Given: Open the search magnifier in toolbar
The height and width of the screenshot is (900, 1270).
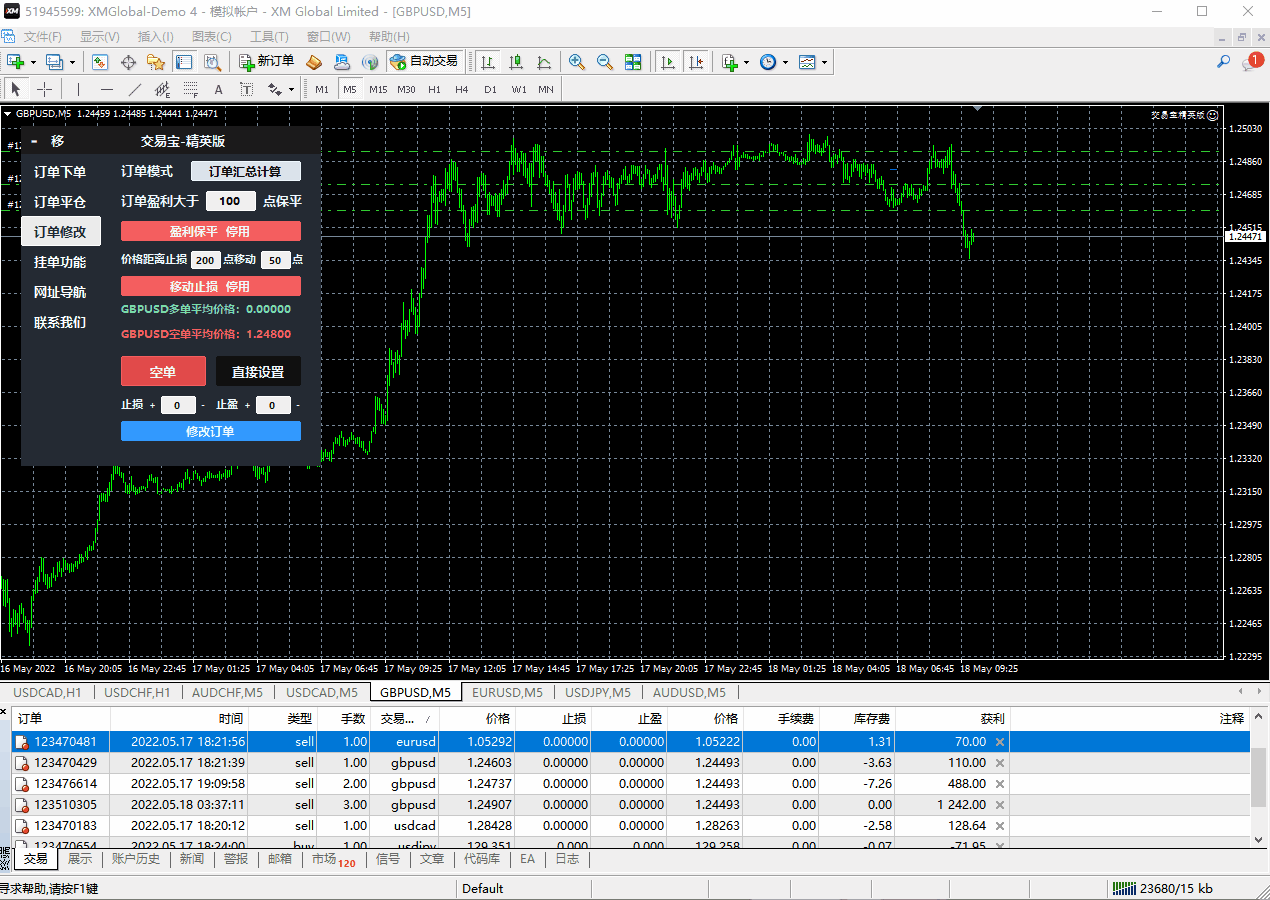Looking at the screenshot, I should coord(1223,62).
